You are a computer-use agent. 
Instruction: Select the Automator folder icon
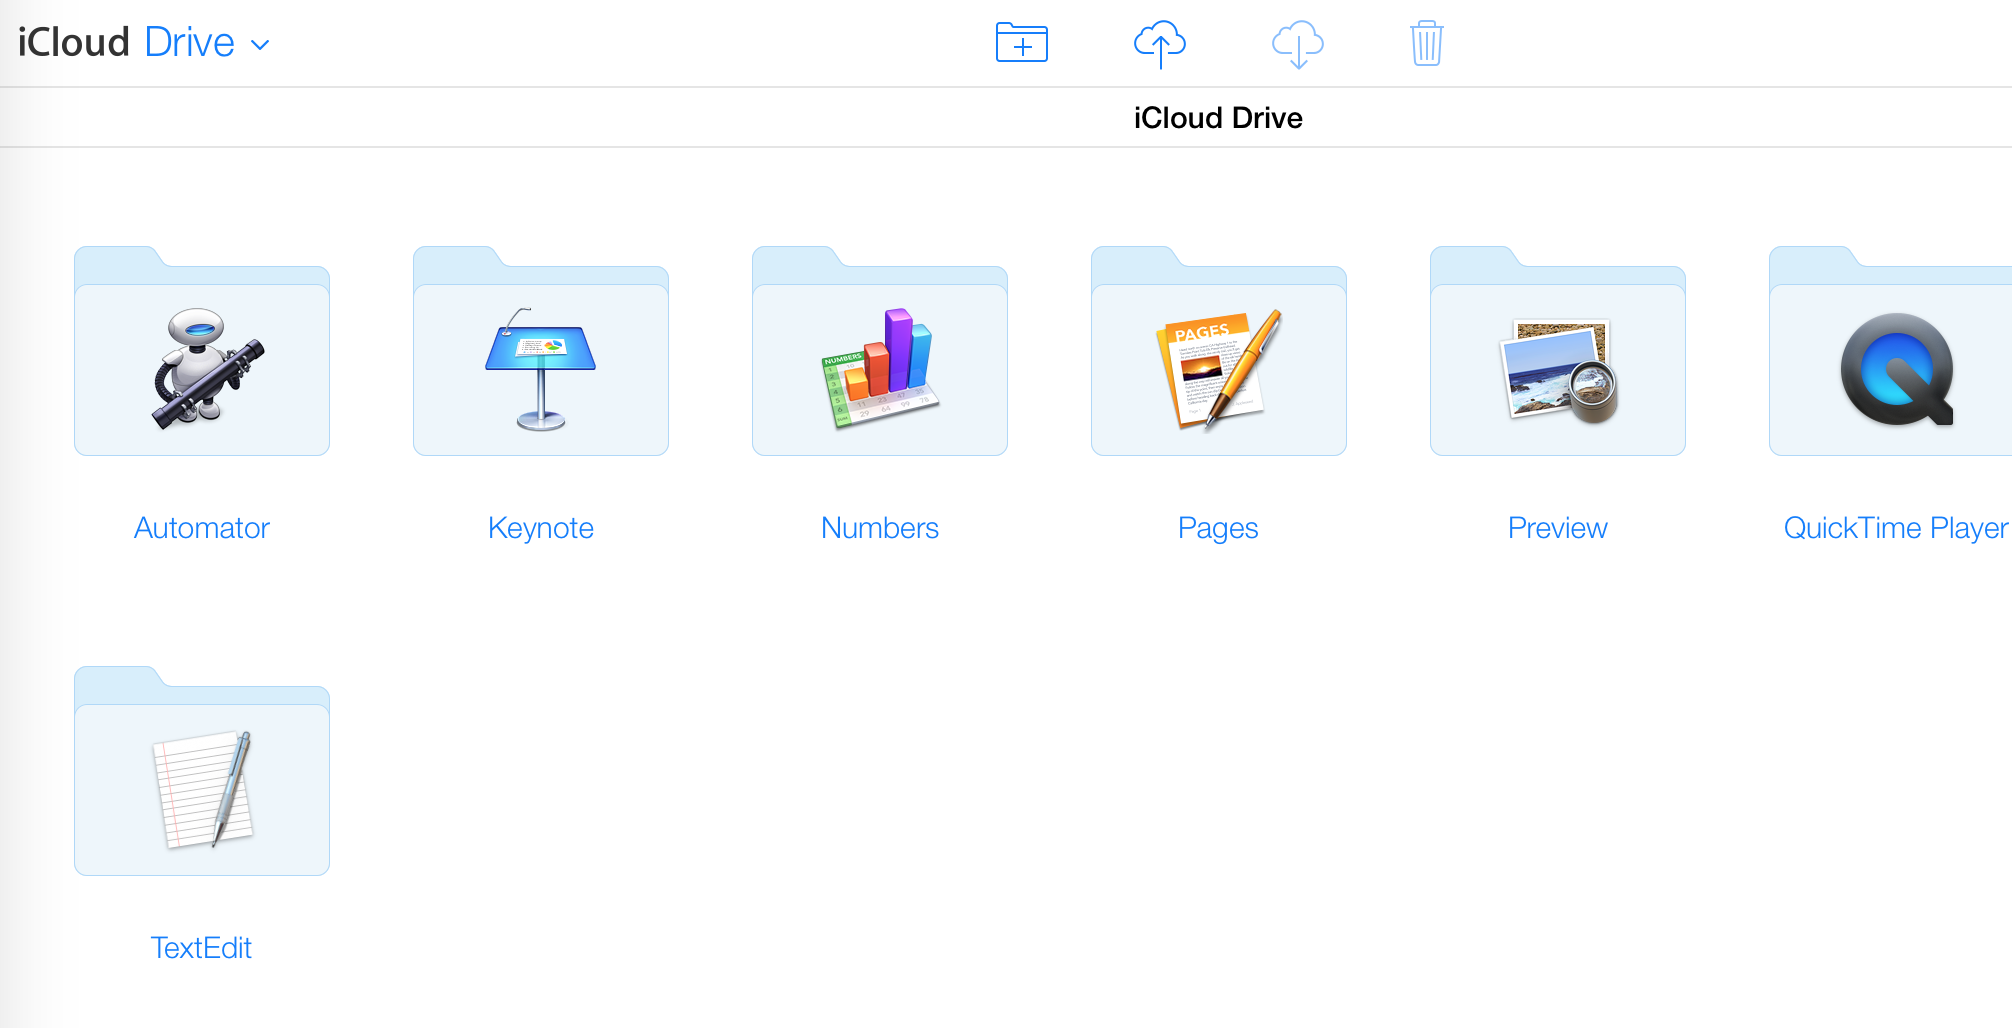pos(202,351)
